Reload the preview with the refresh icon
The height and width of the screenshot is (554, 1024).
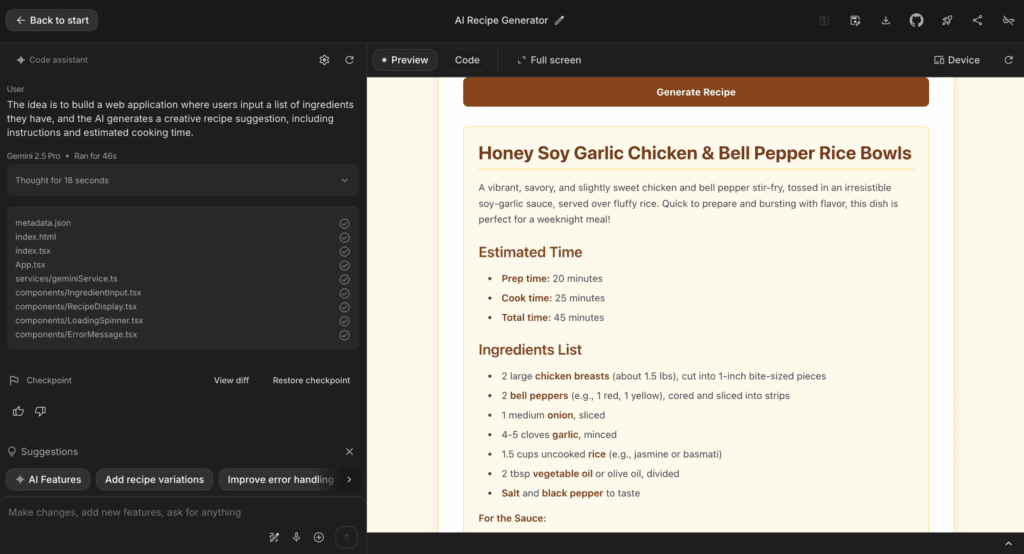coord(1008,60)
